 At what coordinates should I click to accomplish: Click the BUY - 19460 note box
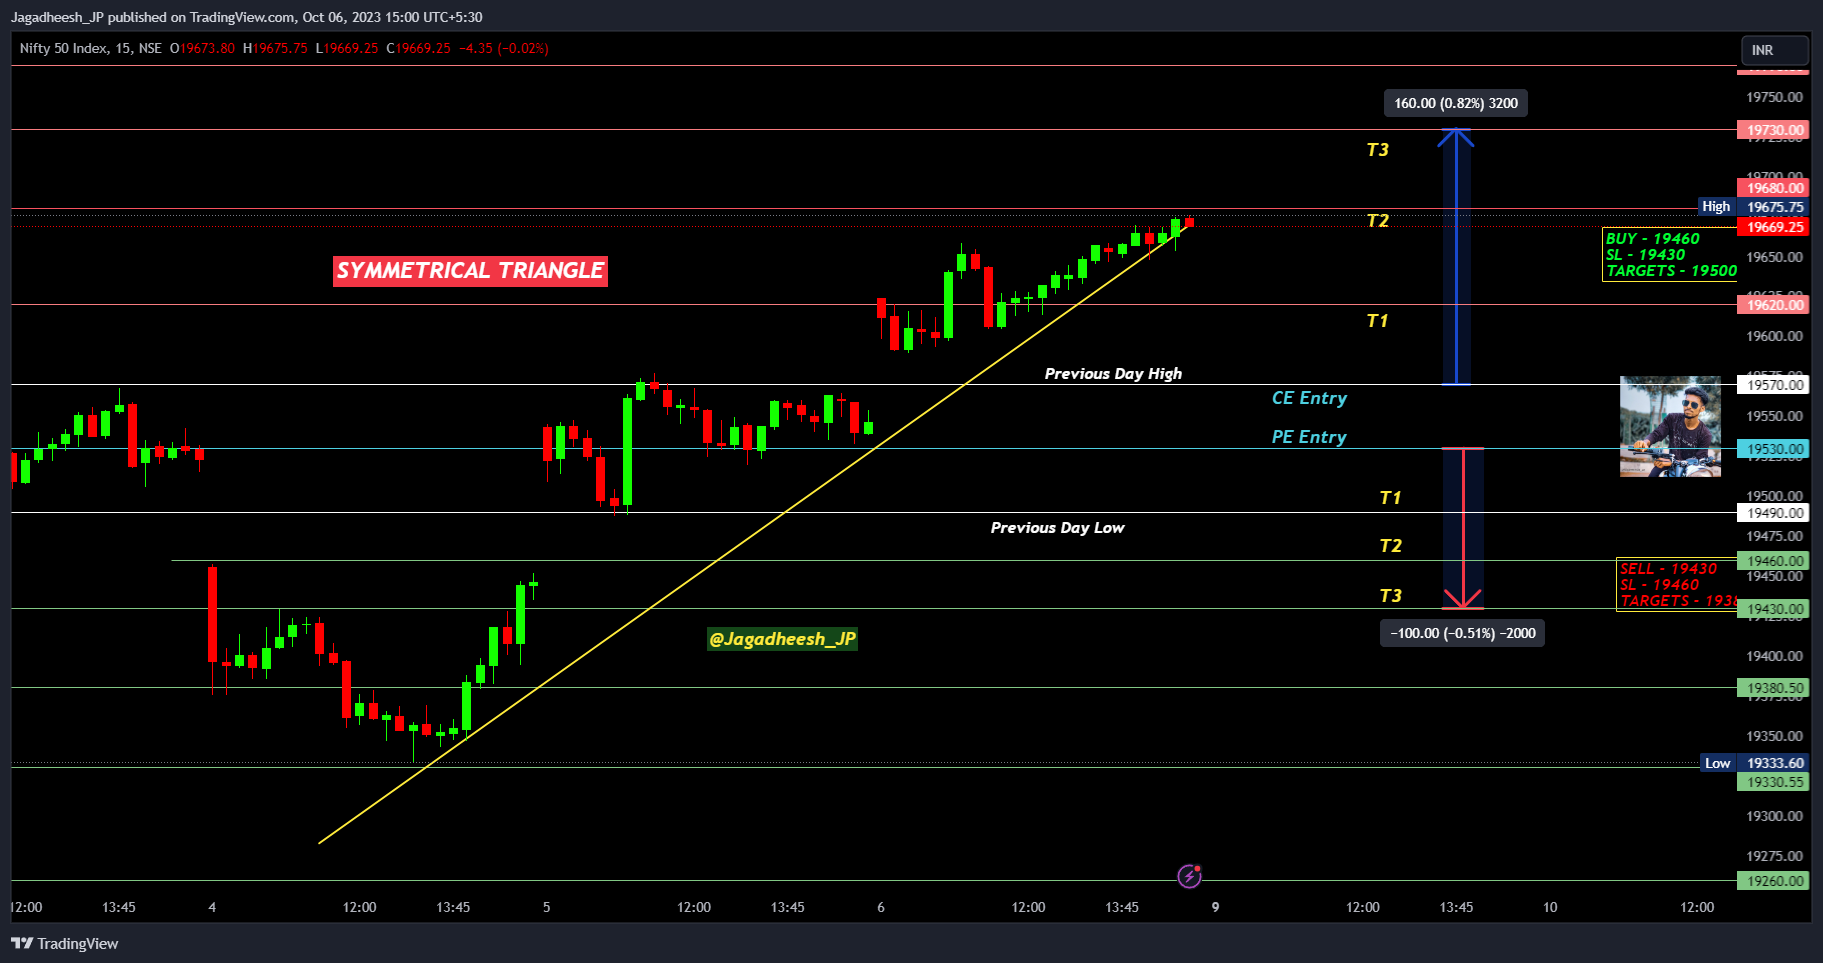(x=1670, y=255)
